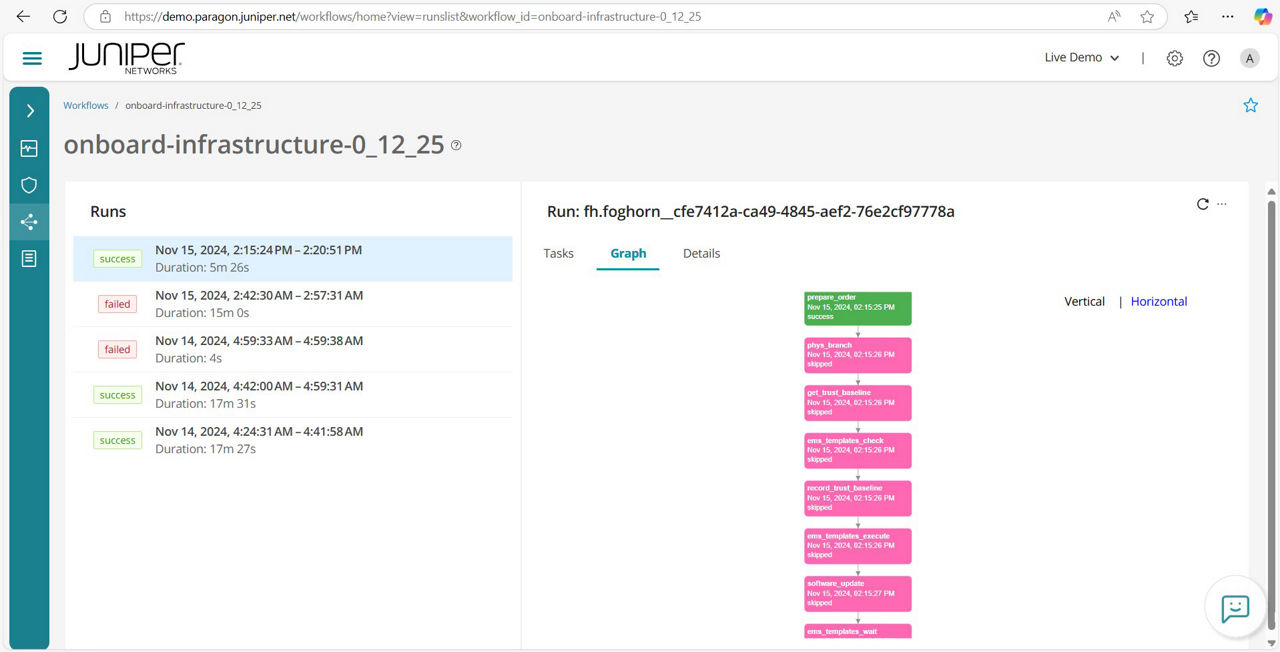The image size is (1280, 652).
Task: Click the green prepare_order node in the graph
Action: (856, 308)
